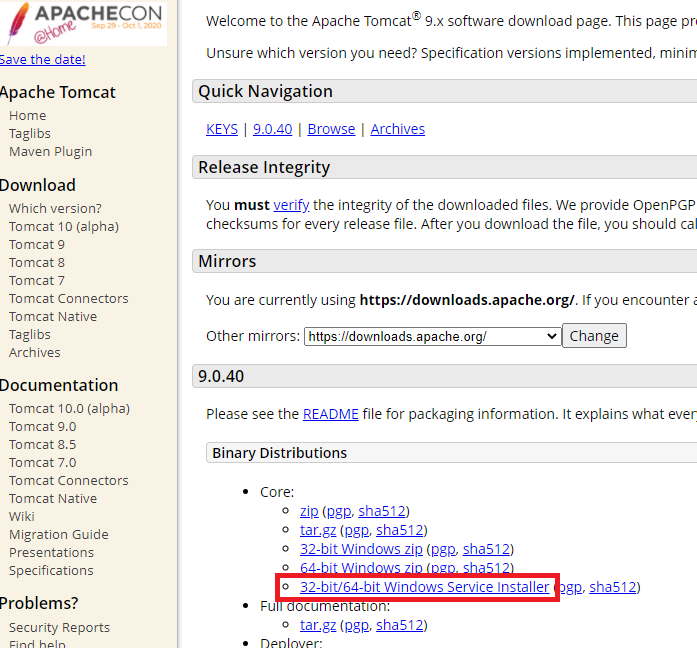Open sha512 checksum for Core tar.gz
Viewport: 697px width, 648px height.
pos(400,530)
